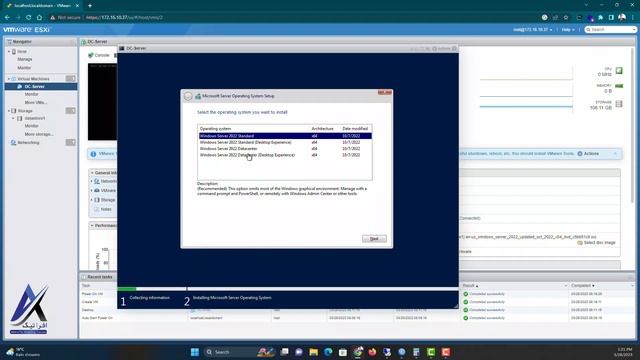Screen dimensions: 640x360
Task: Open the Actions menu in the info banner
Action: (x=588, y=154)
